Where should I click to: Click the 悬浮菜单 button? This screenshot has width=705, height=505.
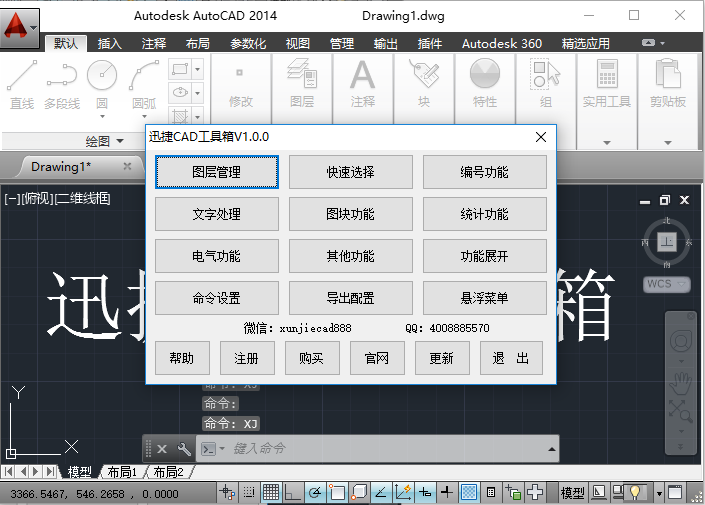pyautogui.click(x=485, y=298)
